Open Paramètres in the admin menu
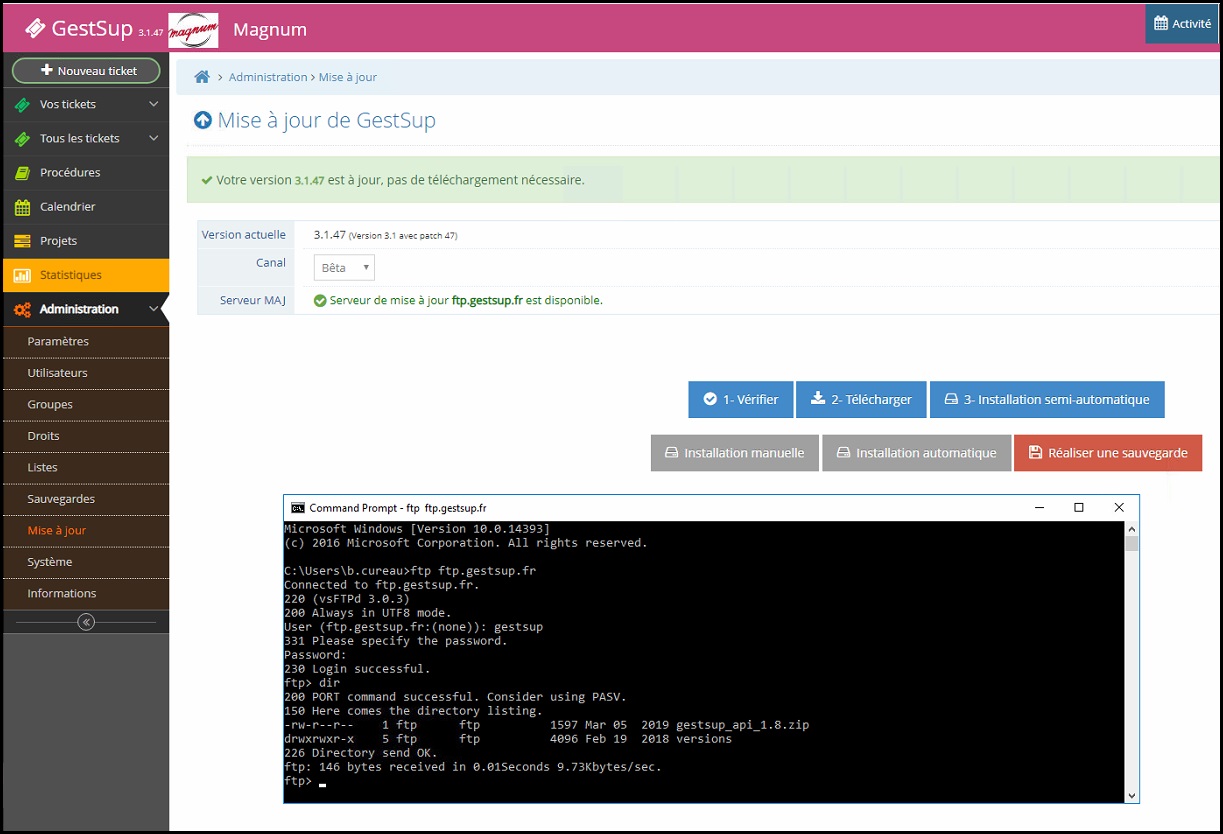1223x834 pixels. coord(58,341)
